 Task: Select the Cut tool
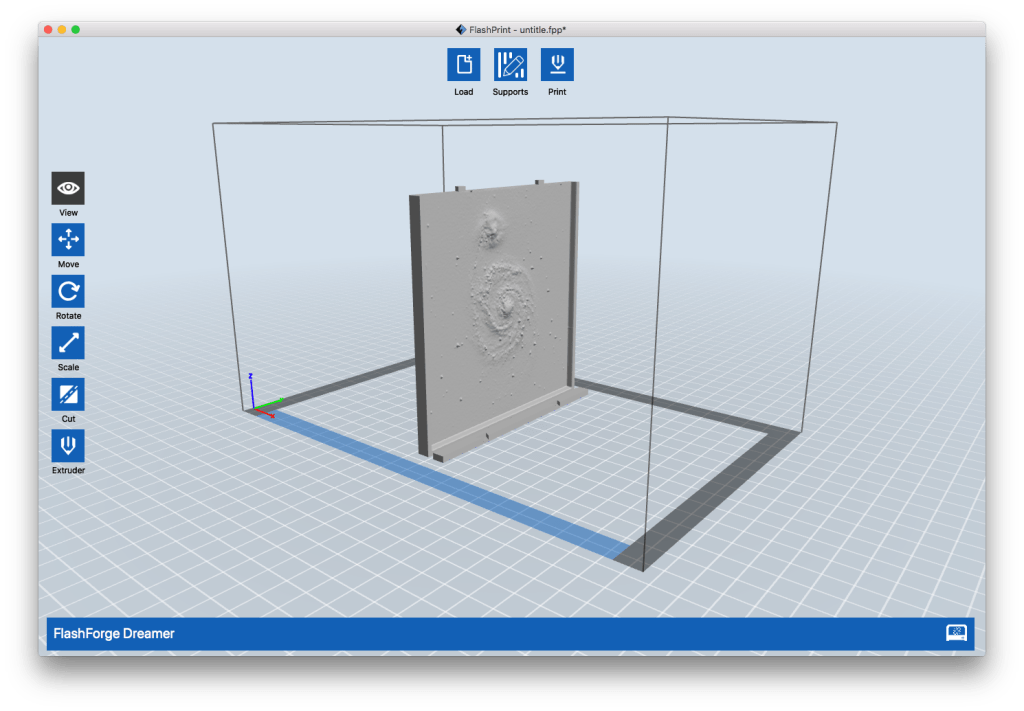click(x=67, y=395)
